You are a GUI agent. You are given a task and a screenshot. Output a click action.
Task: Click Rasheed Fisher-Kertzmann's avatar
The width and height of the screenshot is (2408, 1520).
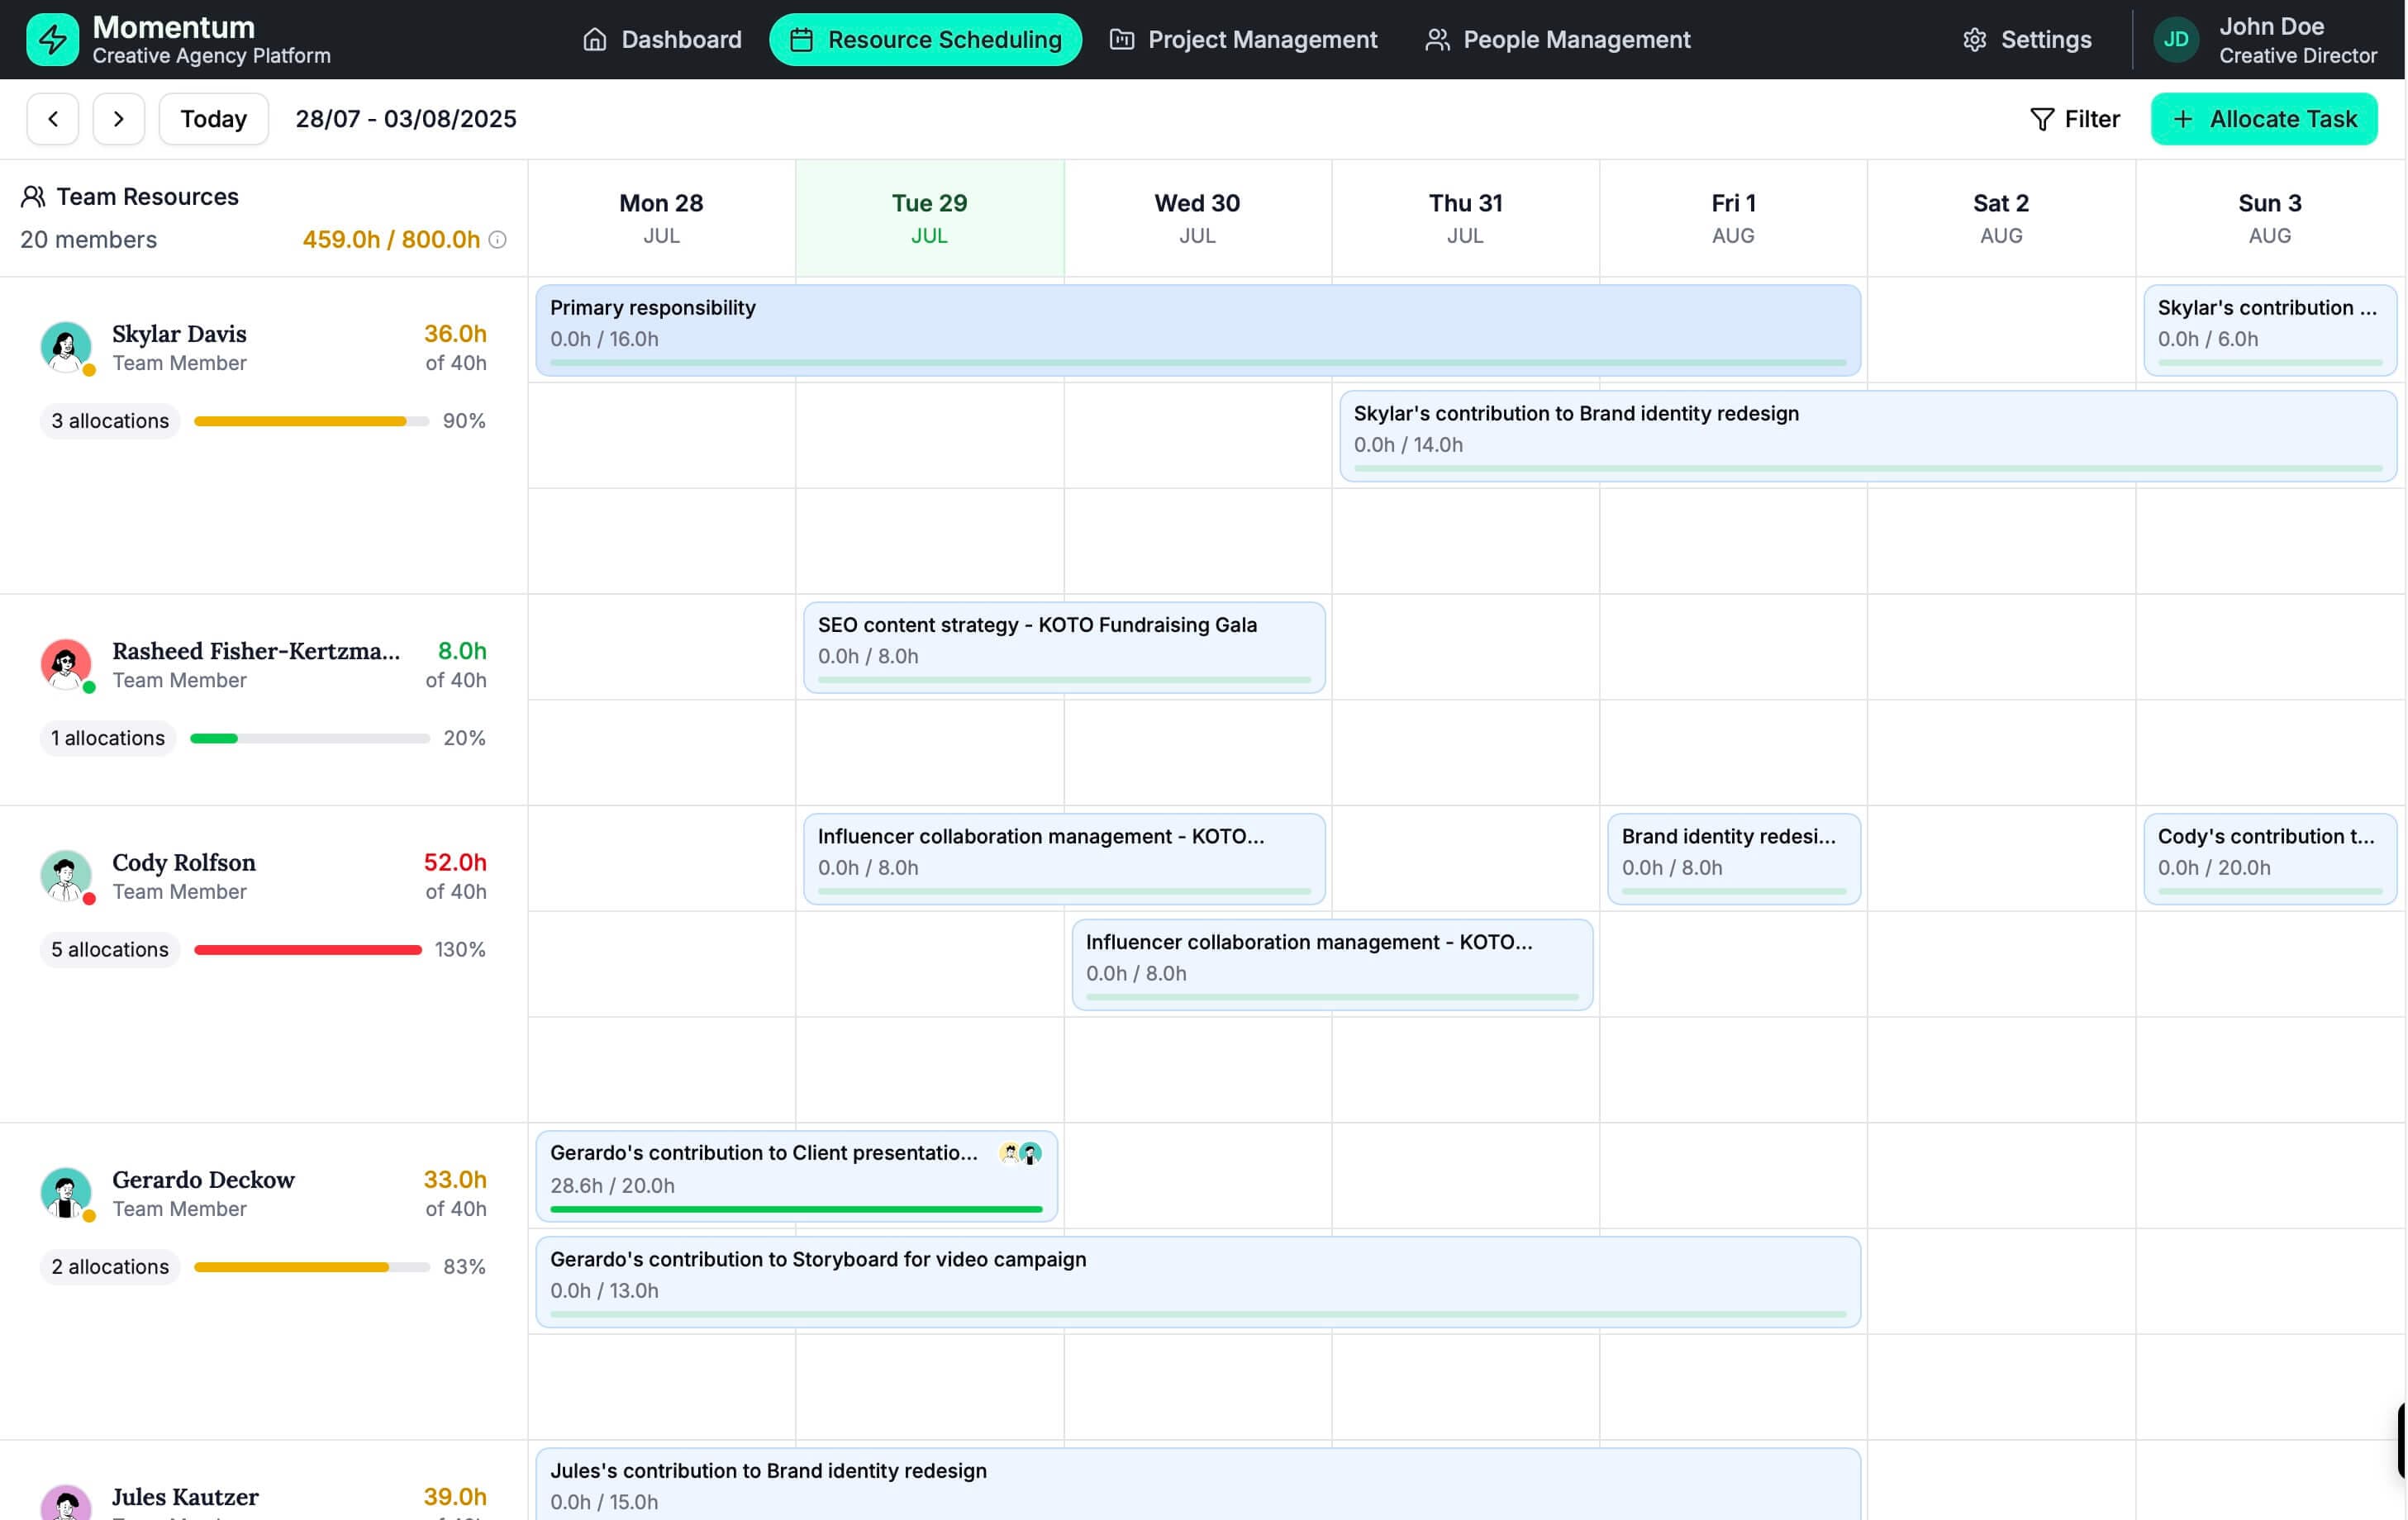[66, 664]
